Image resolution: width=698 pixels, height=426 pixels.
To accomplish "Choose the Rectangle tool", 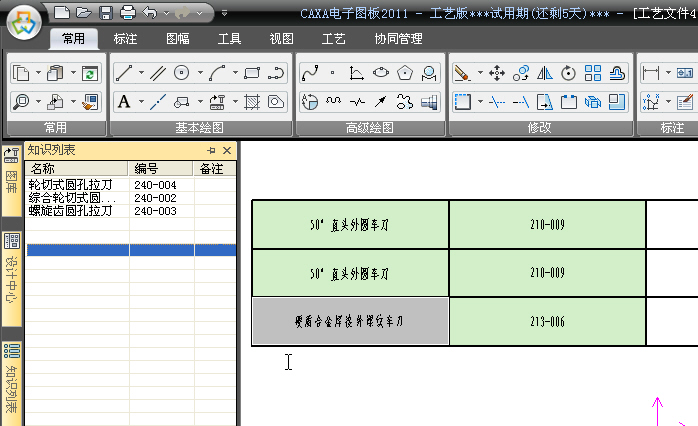I will (251, 73).
